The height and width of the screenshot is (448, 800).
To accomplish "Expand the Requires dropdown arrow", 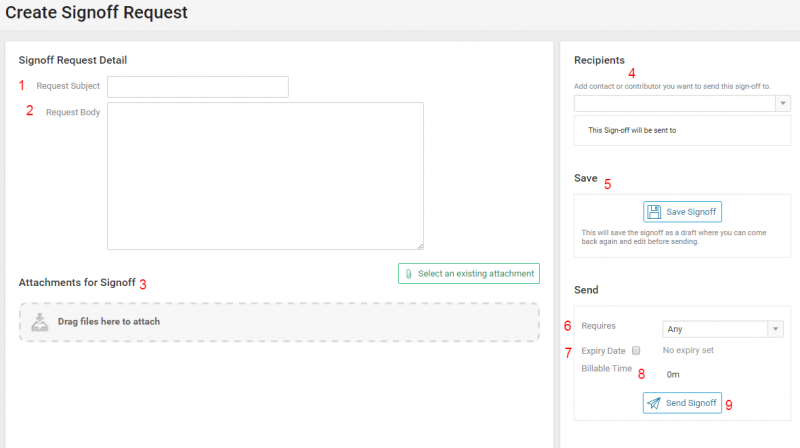I will click(775, 329).
